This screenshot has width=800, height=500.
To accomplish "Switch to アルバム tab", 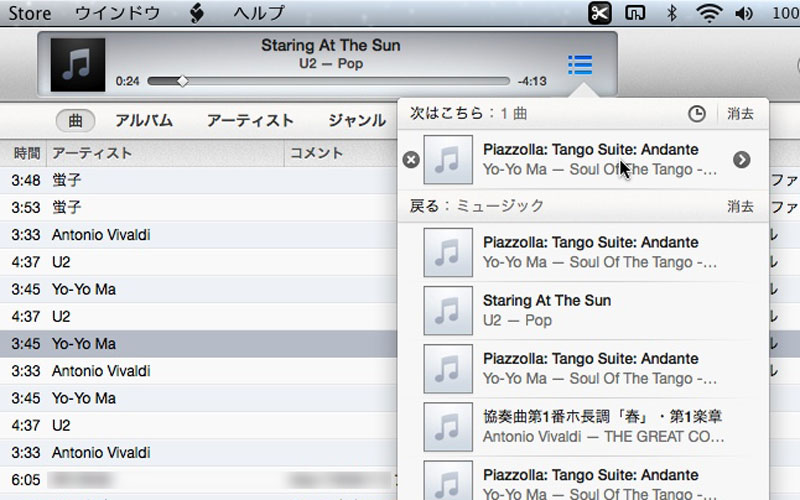I will (x=144, y=120).
